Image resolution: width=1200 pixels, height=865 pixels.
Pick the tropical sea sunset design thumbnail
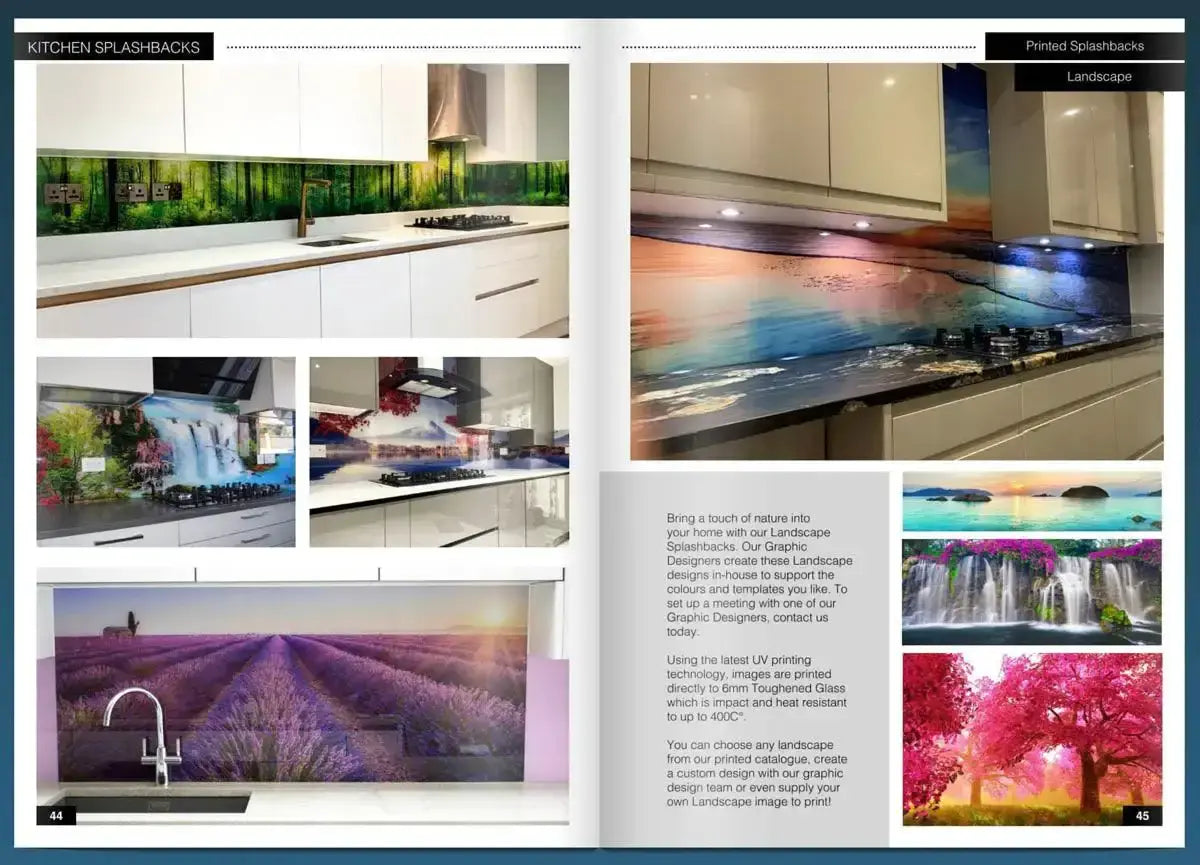pos(1031,501)
